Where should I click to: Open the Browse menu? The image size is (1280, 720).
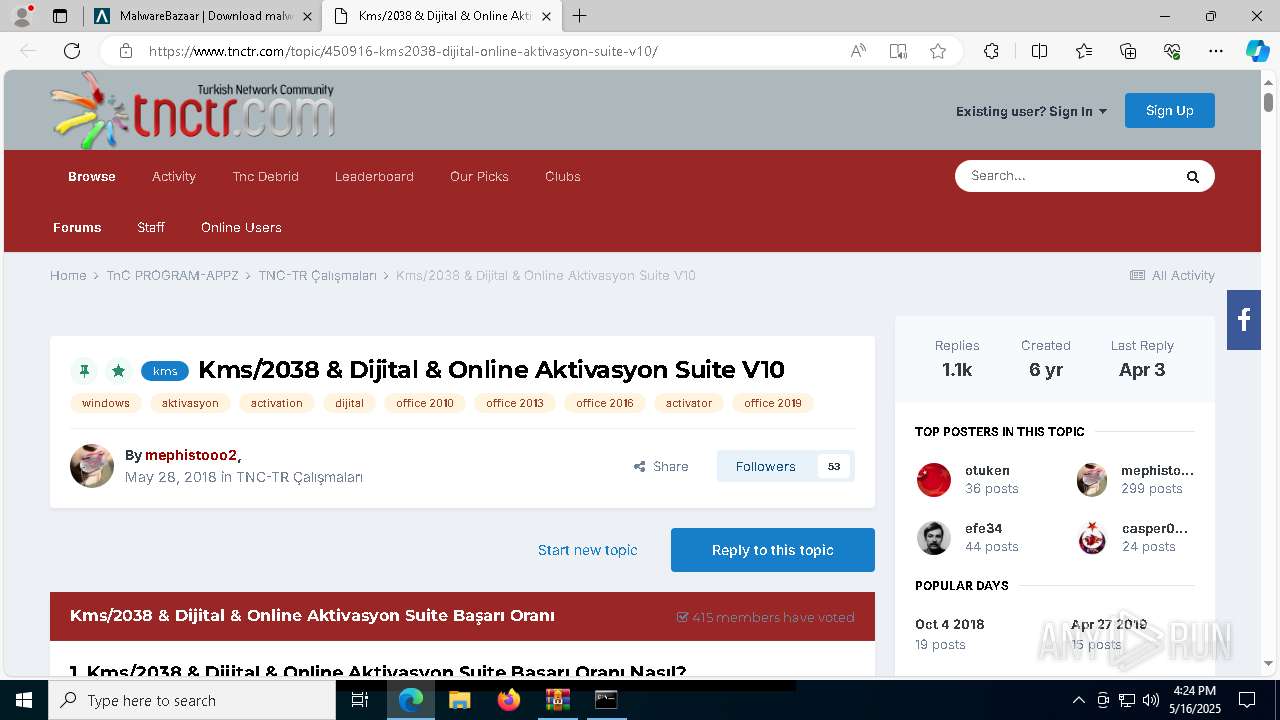coord(92,176)
